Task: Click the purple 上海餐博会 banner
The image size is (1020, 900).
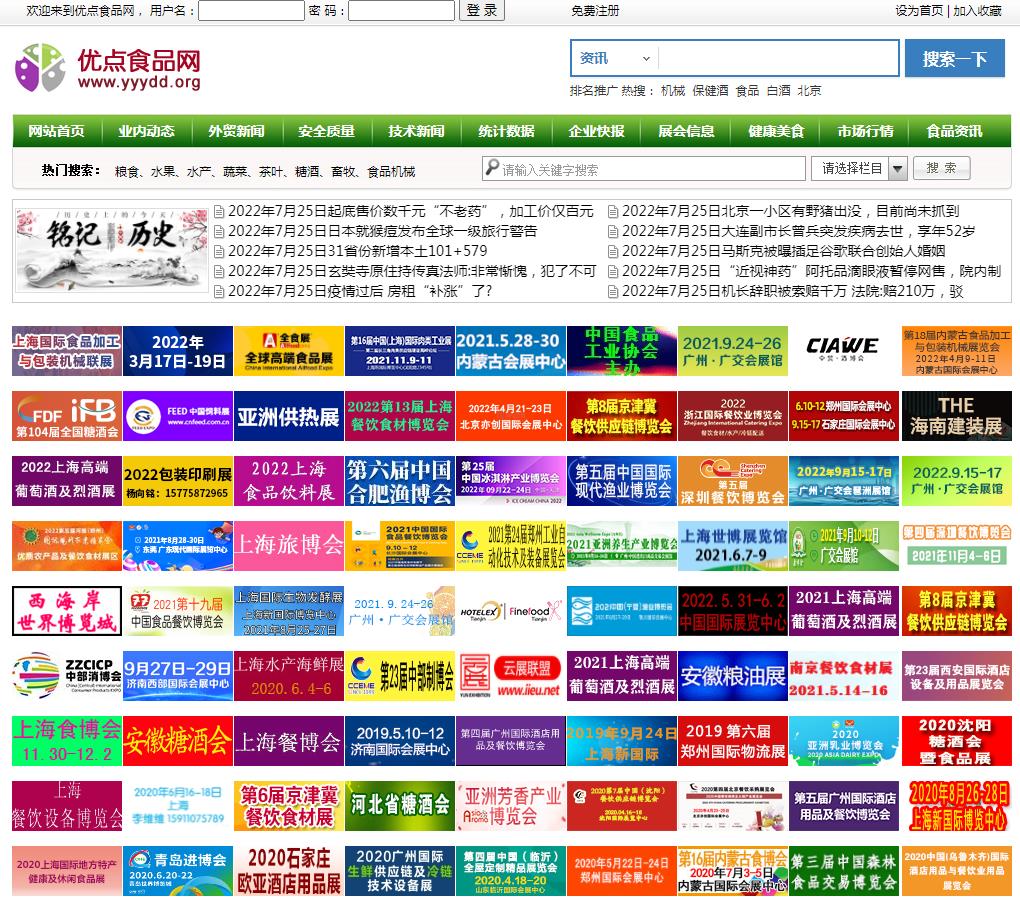Action: [289, 741]
